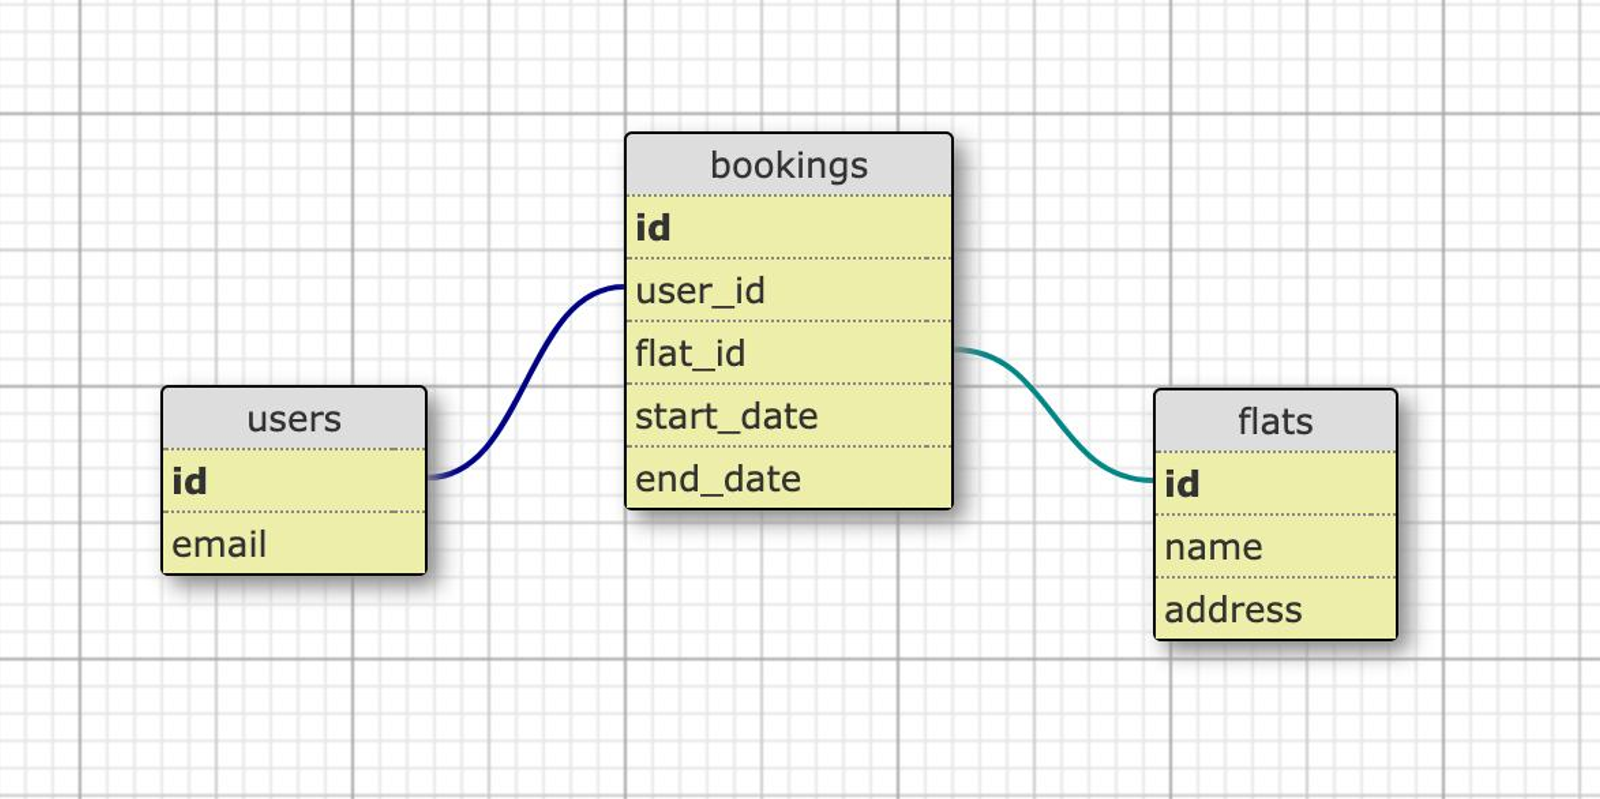Click the id row in flats table
The height and width of the screenshot is (799, 1600).
[x=1275, y=484]
